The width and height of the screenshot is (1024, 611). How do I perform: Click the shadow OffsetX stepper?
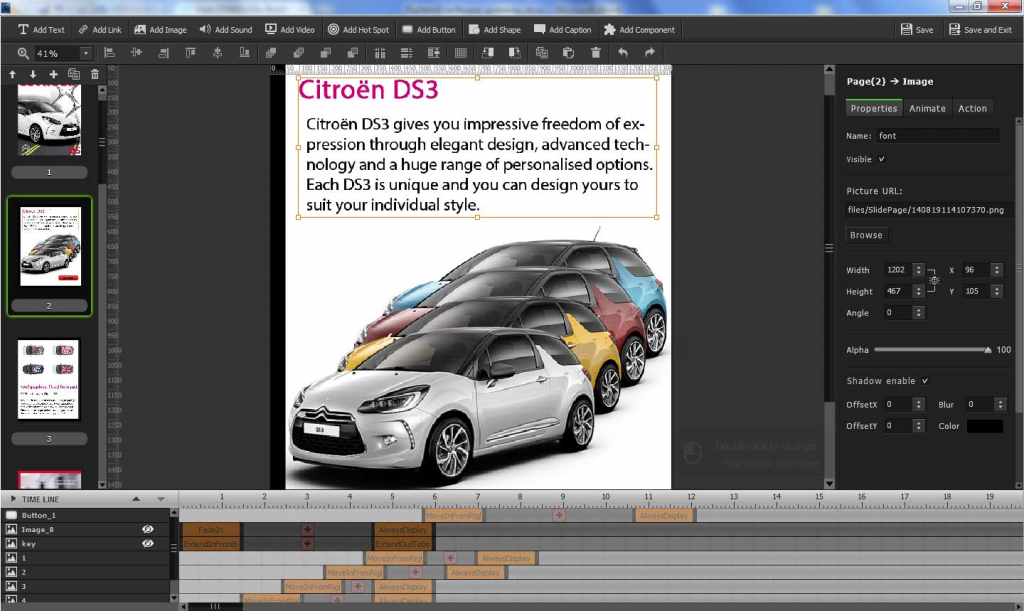coord(918,405)
